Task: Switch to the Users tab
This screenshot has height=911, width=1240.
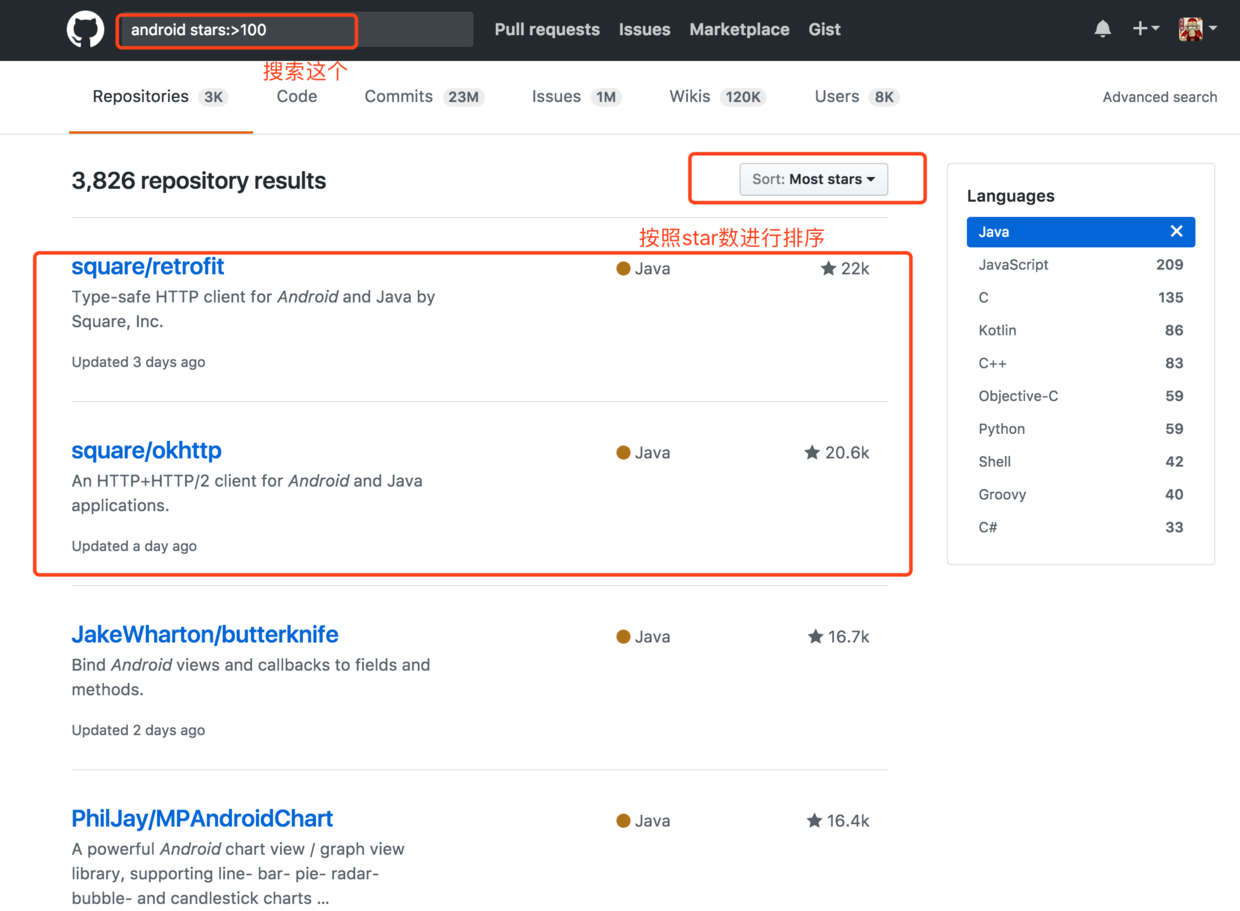Action: click(x=856, y=97)
